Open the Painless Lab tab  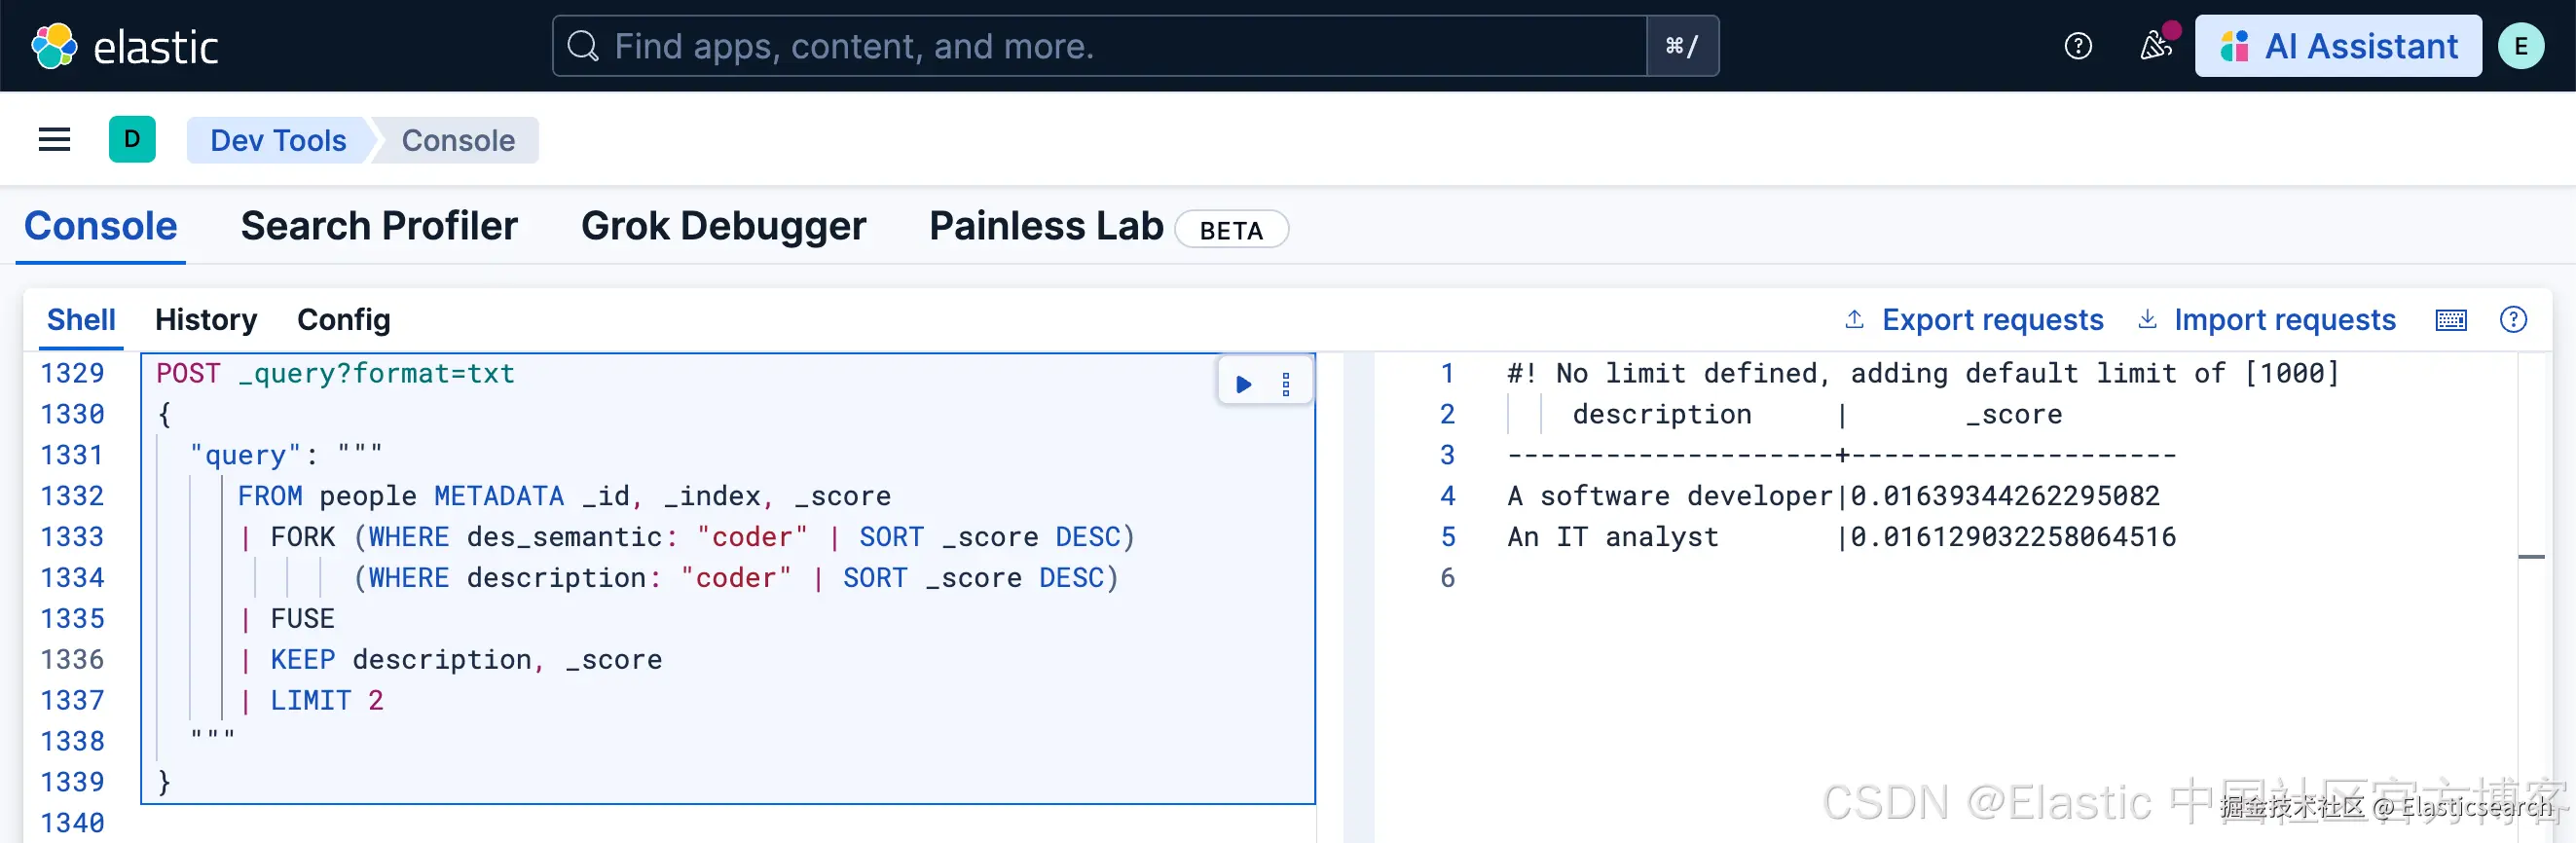pos(1046,227)
